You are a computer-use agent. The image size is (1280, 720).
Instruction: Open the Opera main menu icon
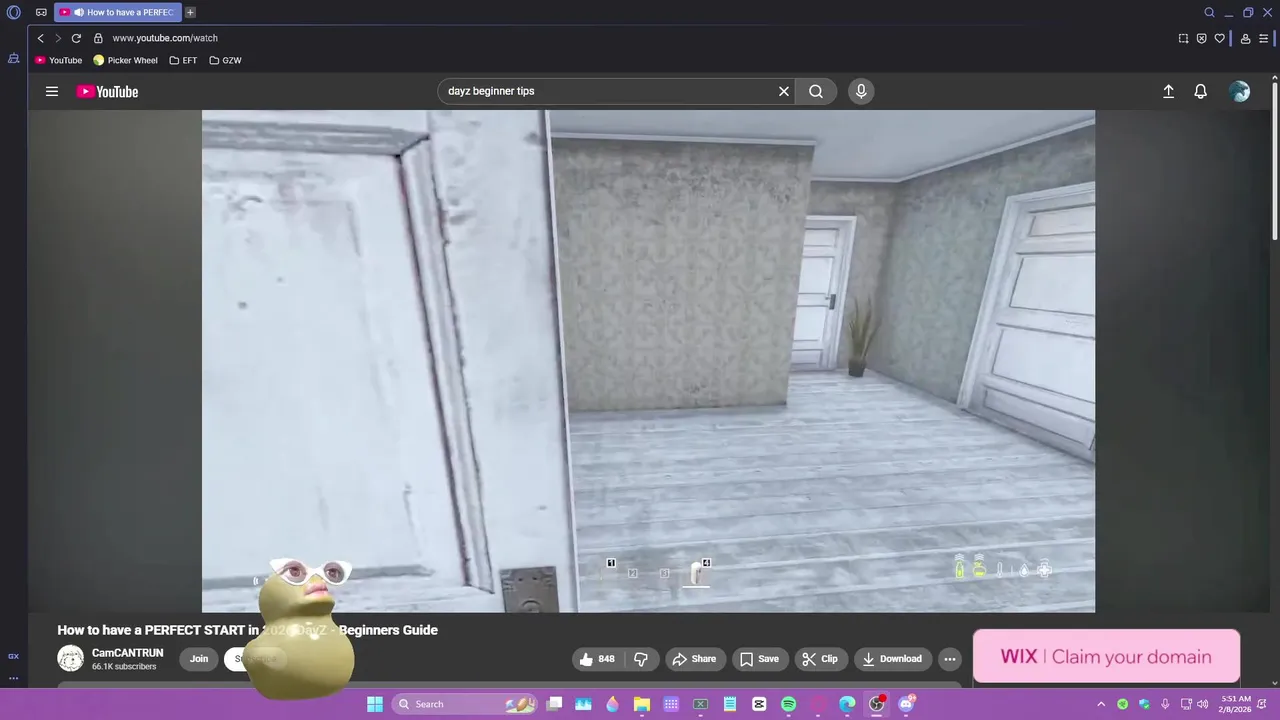coord(14,13)
